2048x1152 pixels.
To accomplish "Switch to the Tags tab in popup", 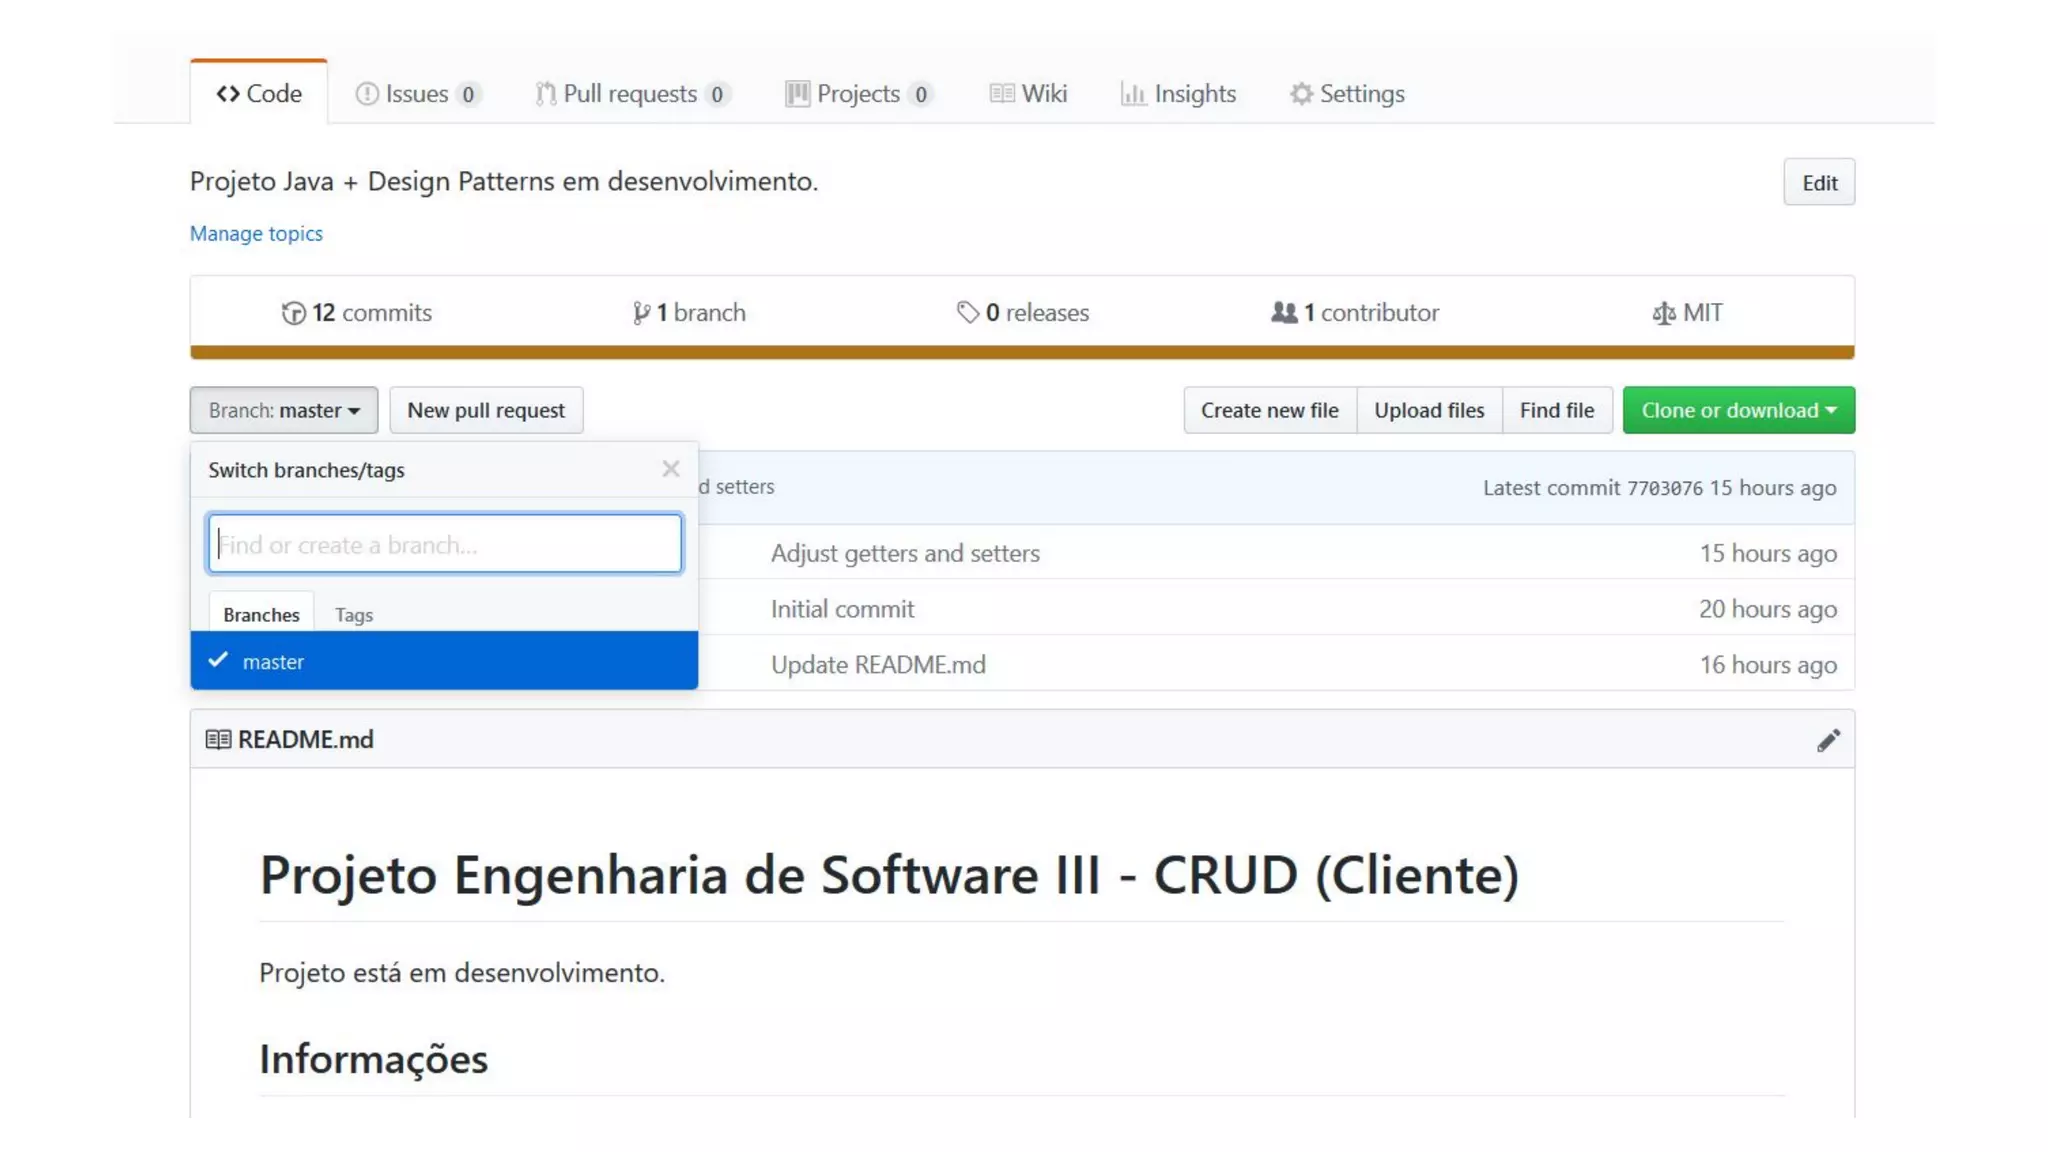I will pyautogui.click(x=354, y=615).
